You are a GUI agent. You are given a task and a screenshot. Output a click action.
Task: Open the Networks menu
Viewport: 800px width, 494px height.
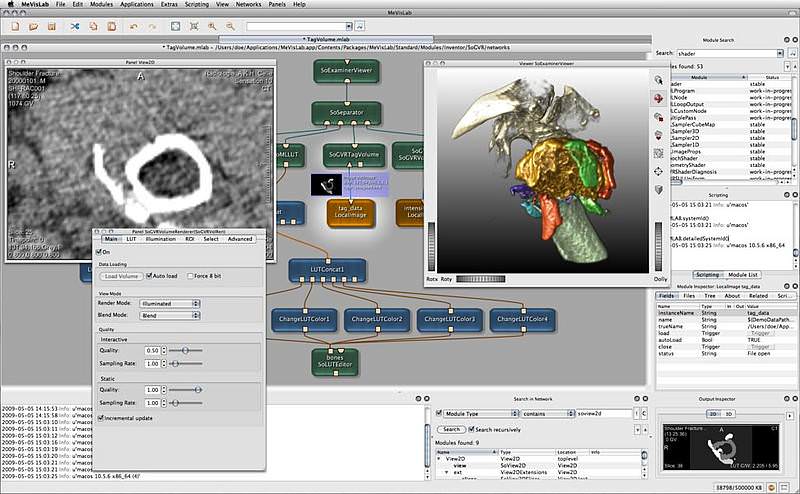point(248,4)
